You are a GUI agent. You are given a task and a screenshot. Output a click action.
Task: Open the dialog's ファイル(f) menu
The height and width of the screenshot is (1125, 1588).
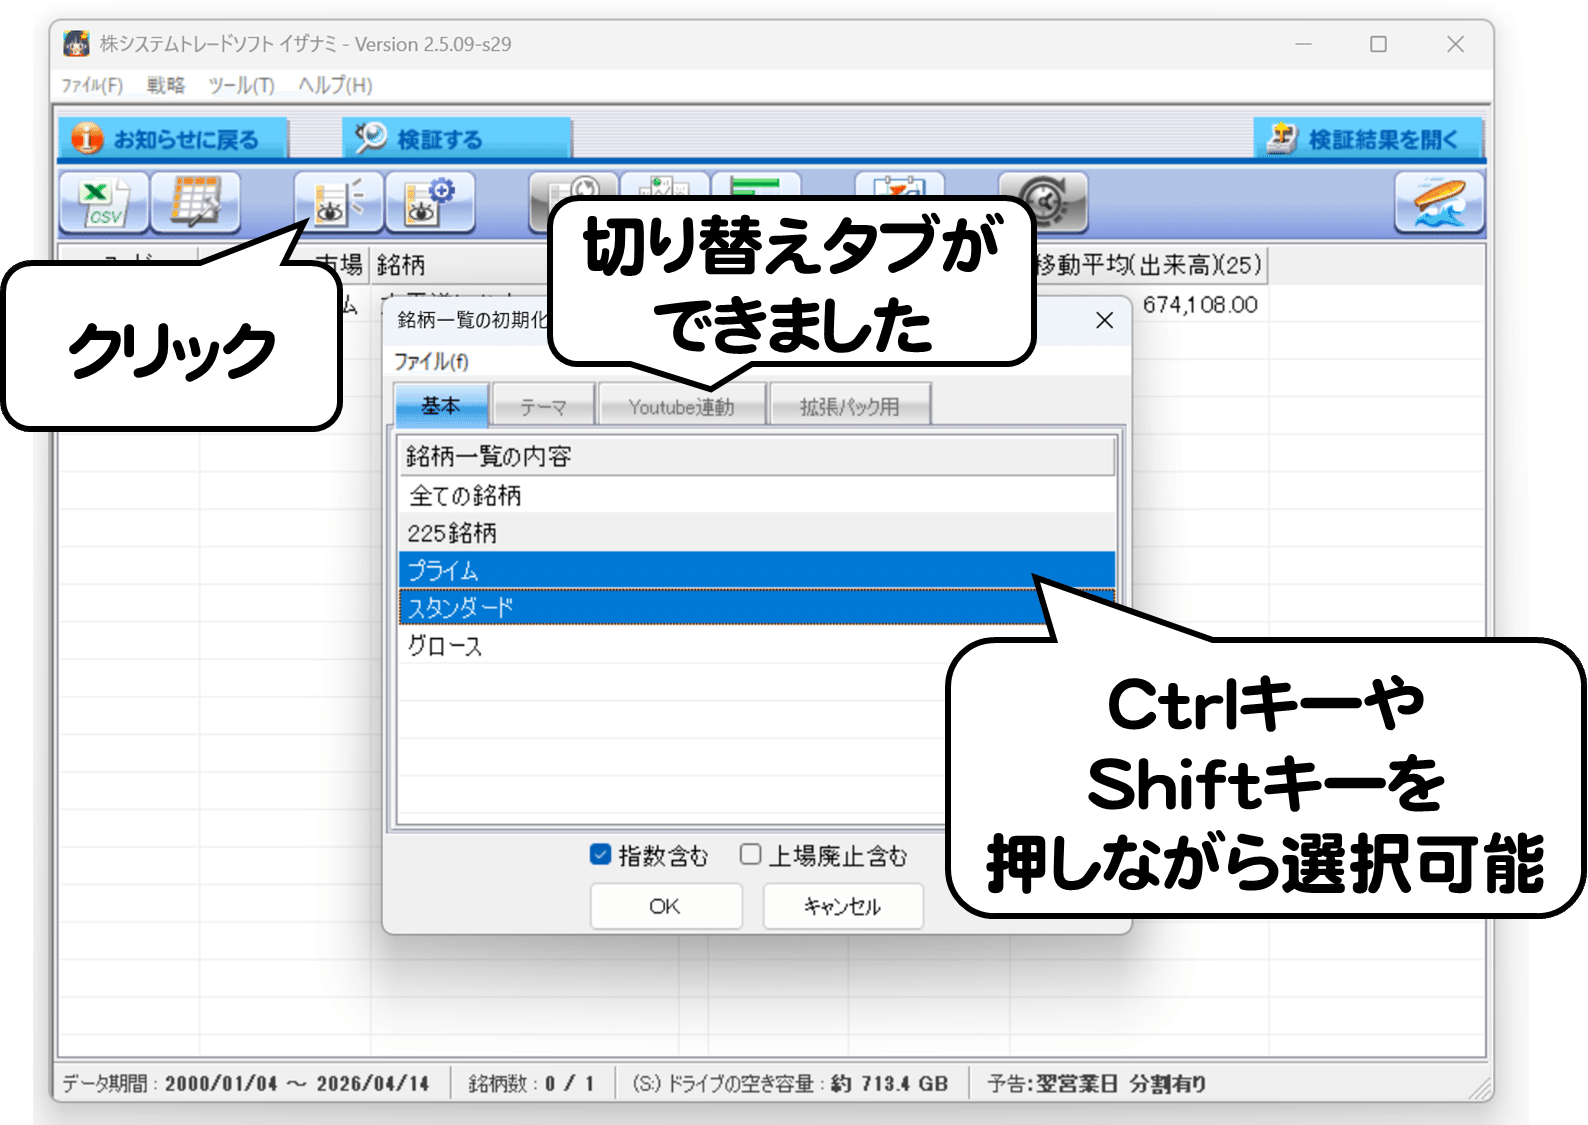pos(431,361)
